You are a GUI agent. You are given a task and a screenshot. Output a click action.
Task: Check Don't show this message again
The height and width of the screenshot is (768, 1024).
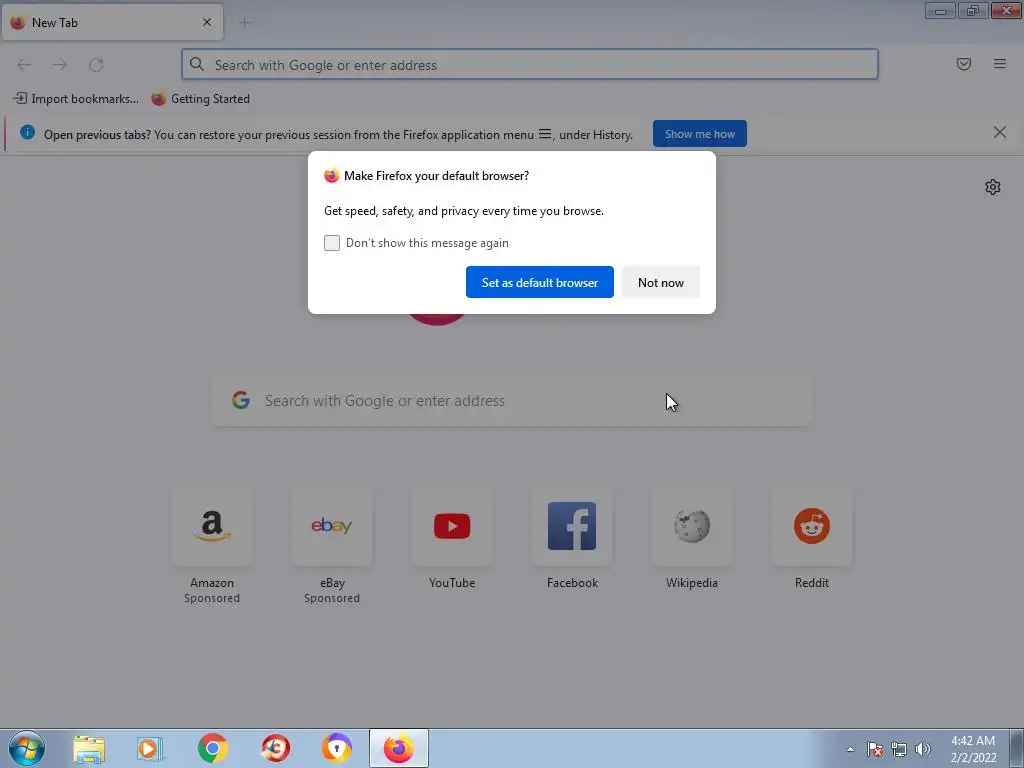point(332,243)
